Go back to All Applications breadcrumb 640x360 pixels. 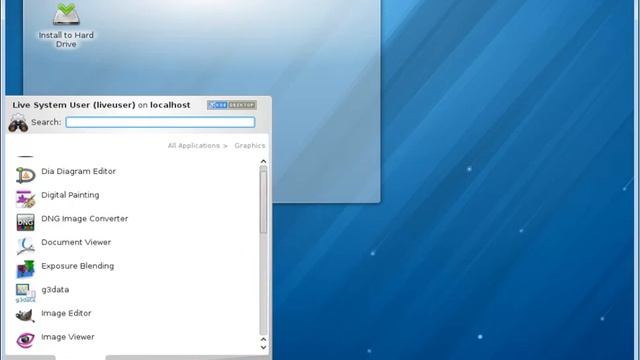tap(194, 146)
